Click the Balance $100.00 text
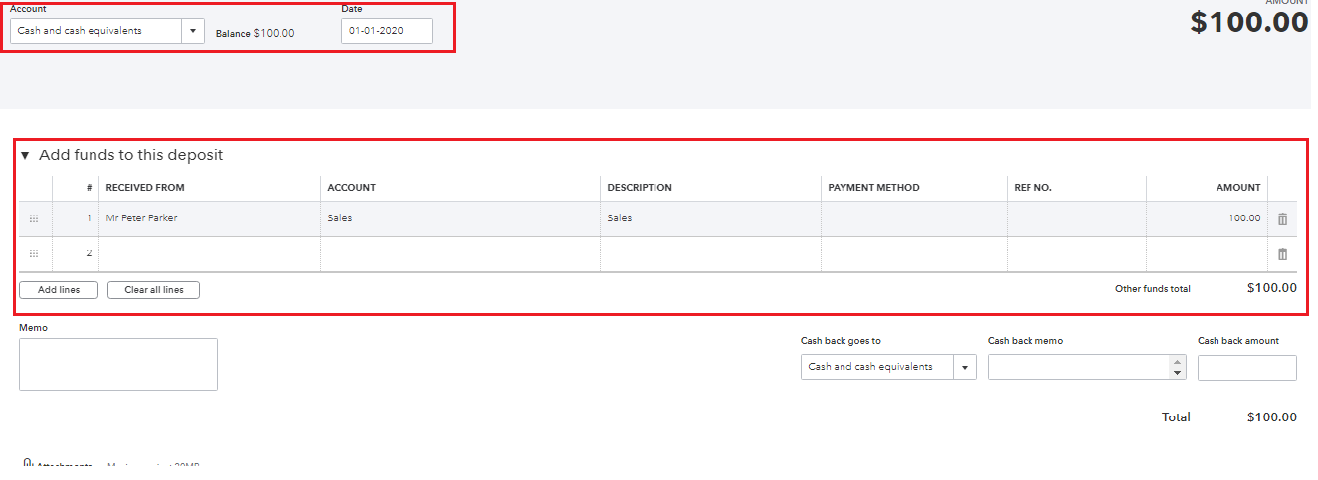The width and height of the screenshot is (1318, 480). coord(255,34)
